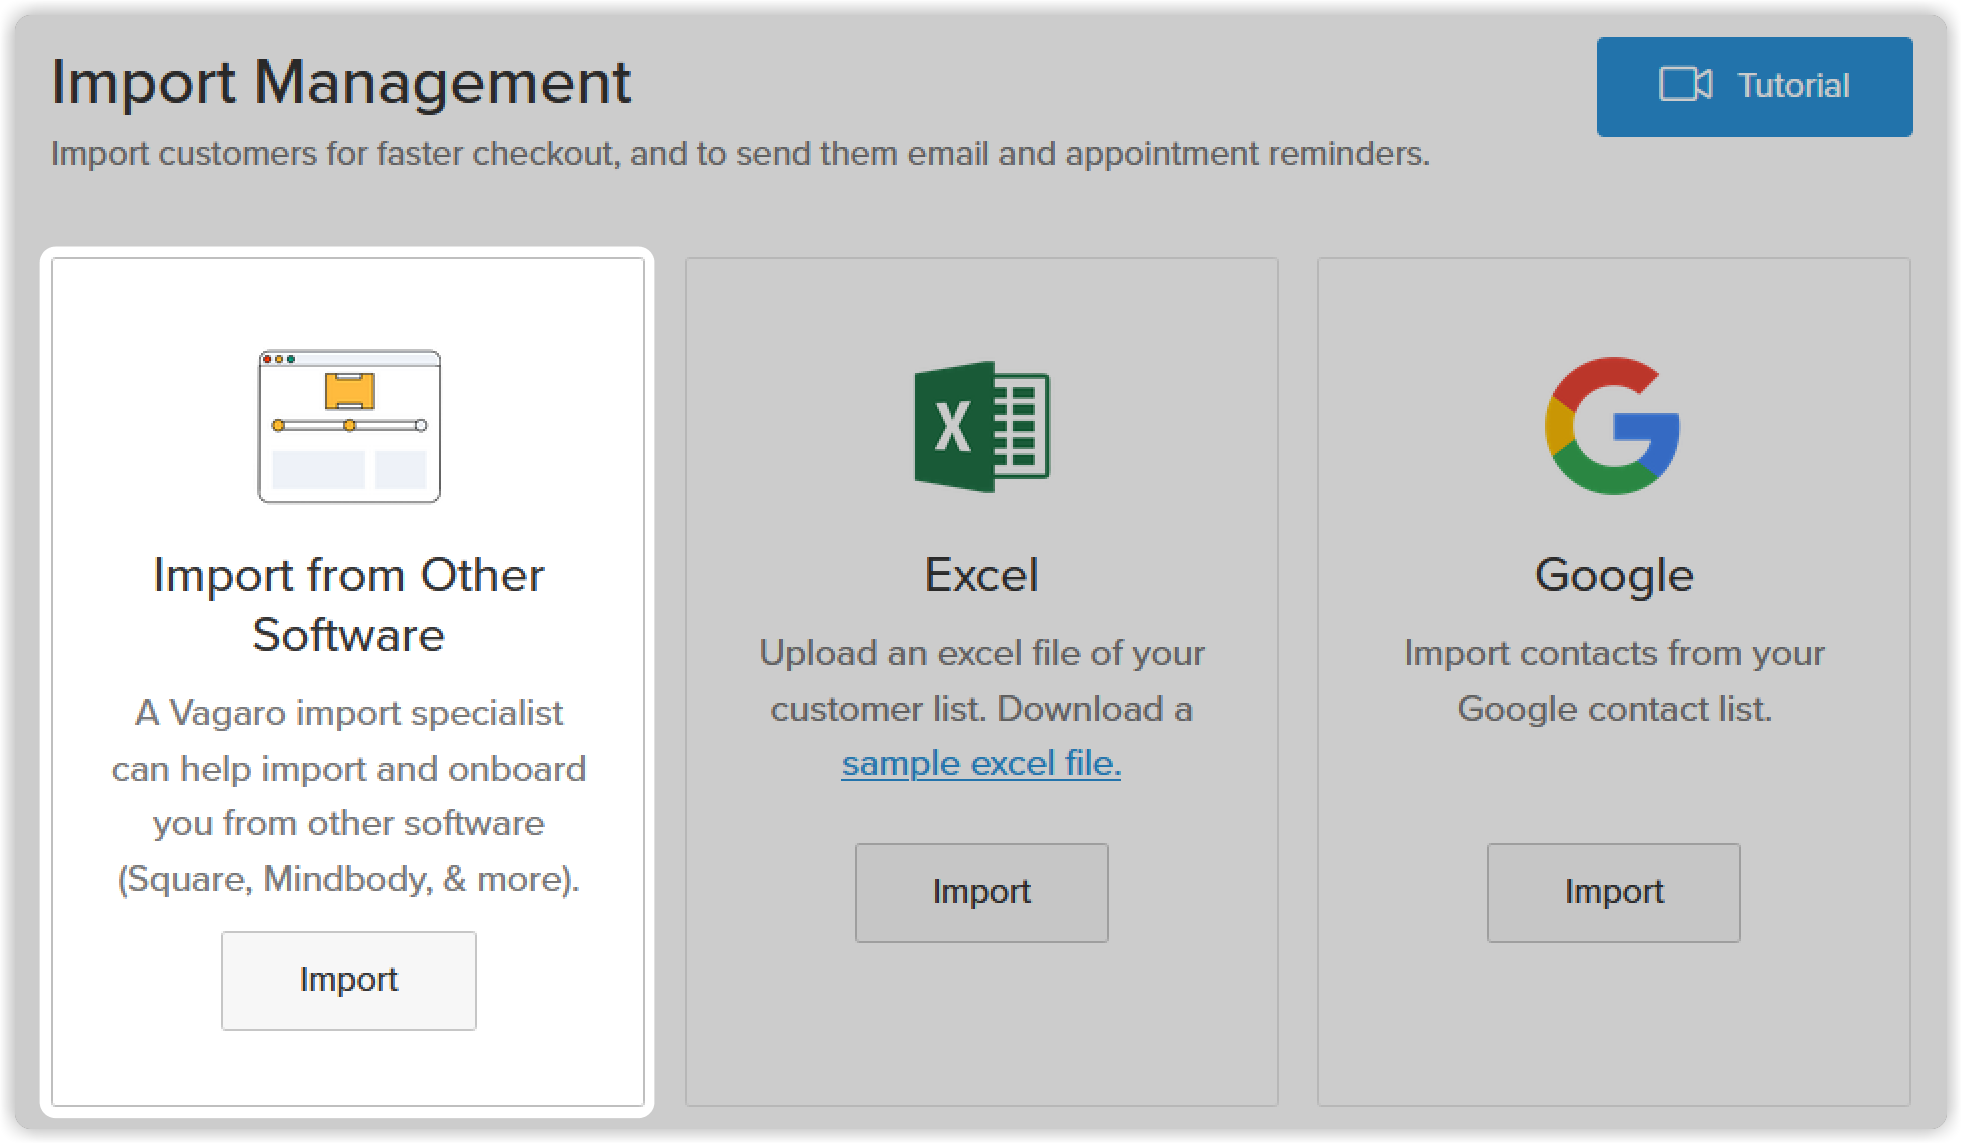Click the Import button under Google
Image resolution: width=1962 pixels, height=1144 pixels.
tap(1613, 892)
